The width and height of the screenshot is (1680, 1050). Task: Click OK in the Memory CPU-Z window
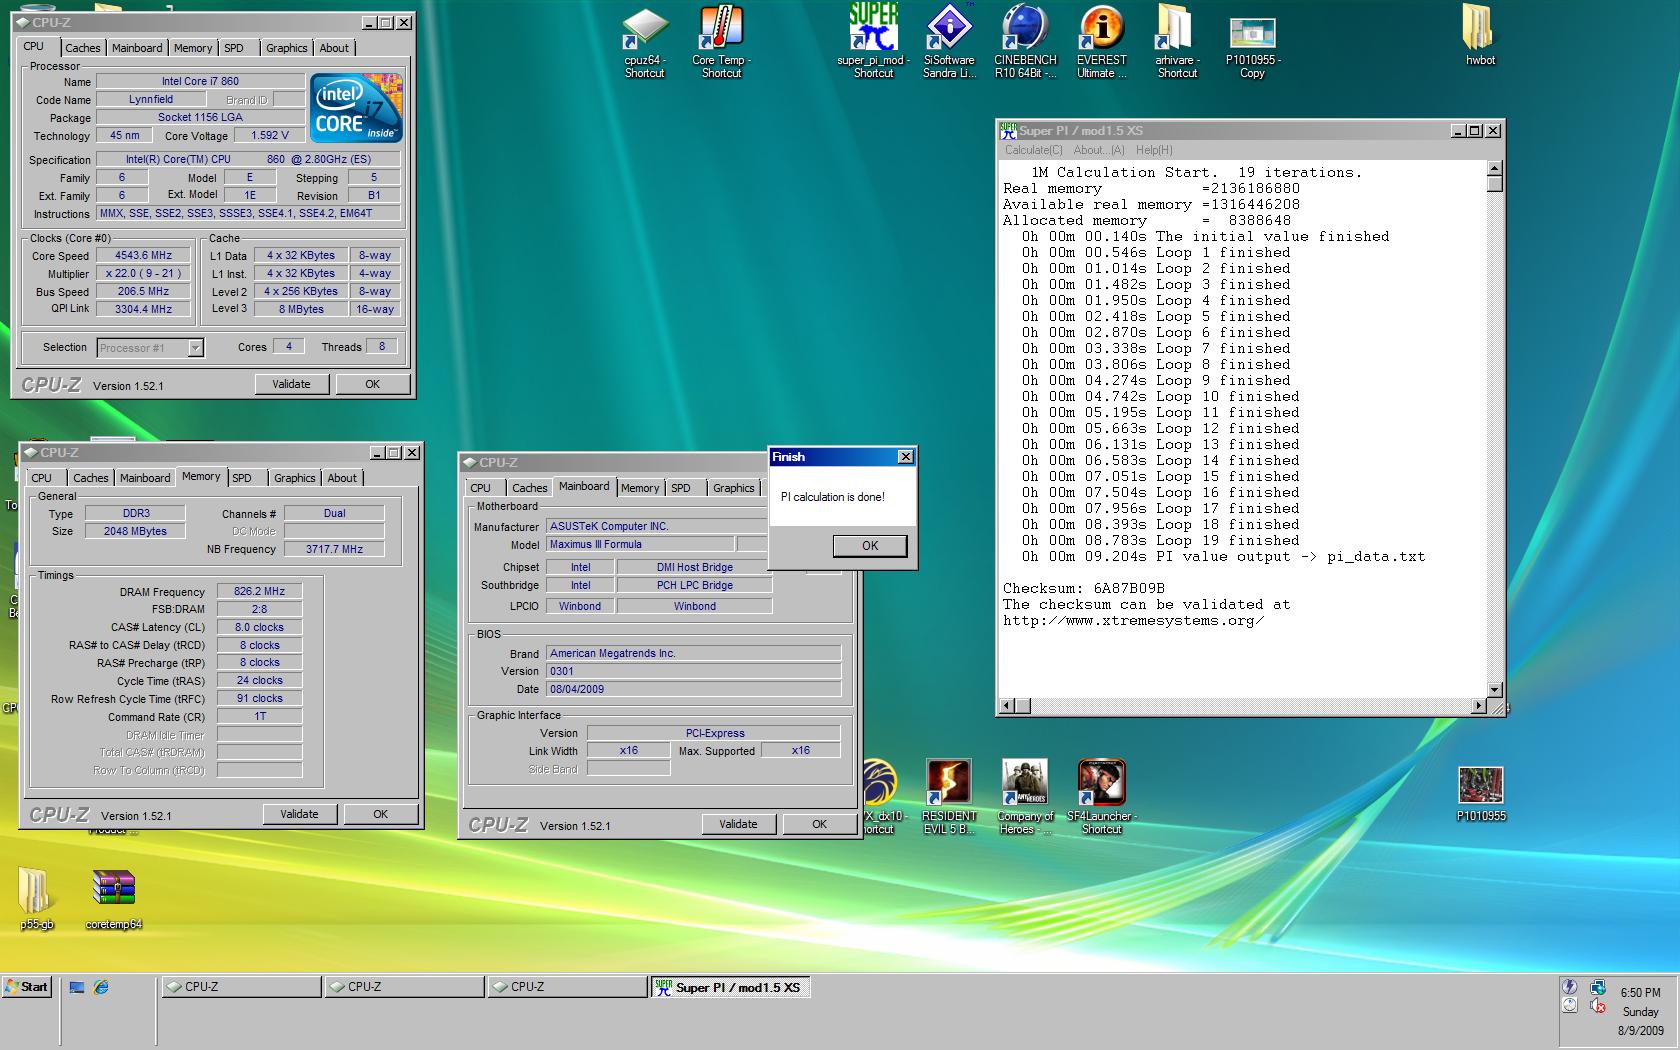[x=380, y=814]
